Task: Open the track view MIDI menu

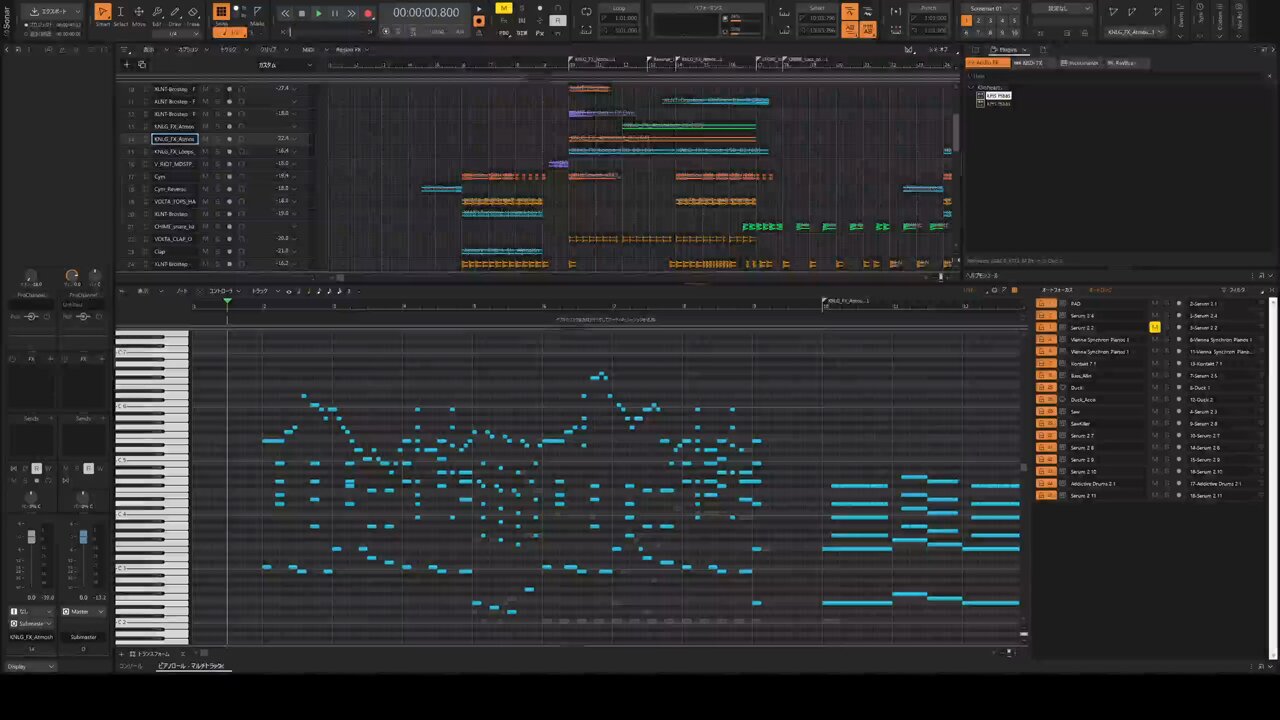Action: (309, 49)
